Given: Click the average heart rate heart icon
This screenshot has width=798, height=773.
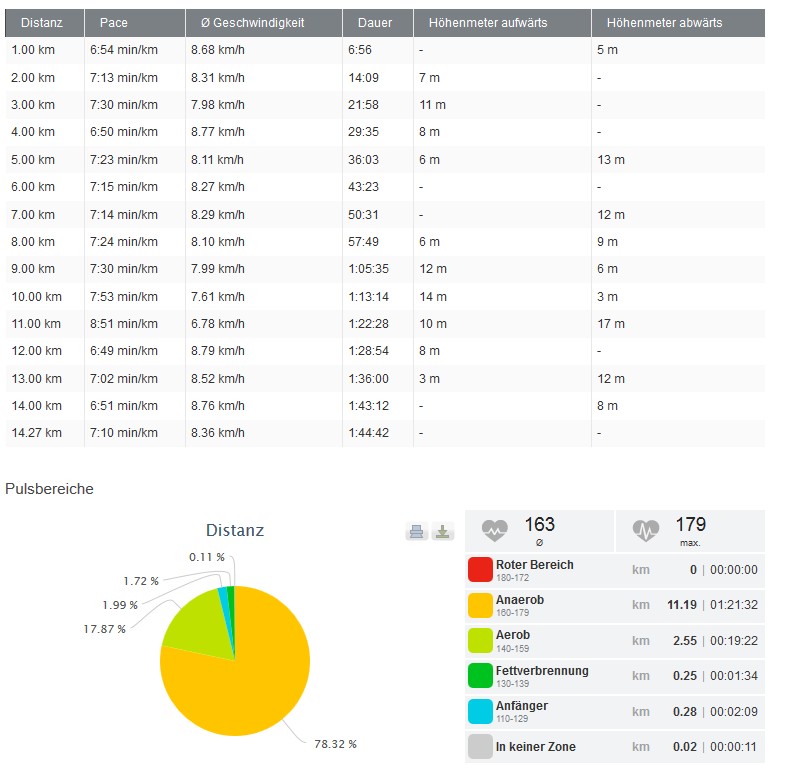Looking at the screenshot, I should (x=495, y=530).
